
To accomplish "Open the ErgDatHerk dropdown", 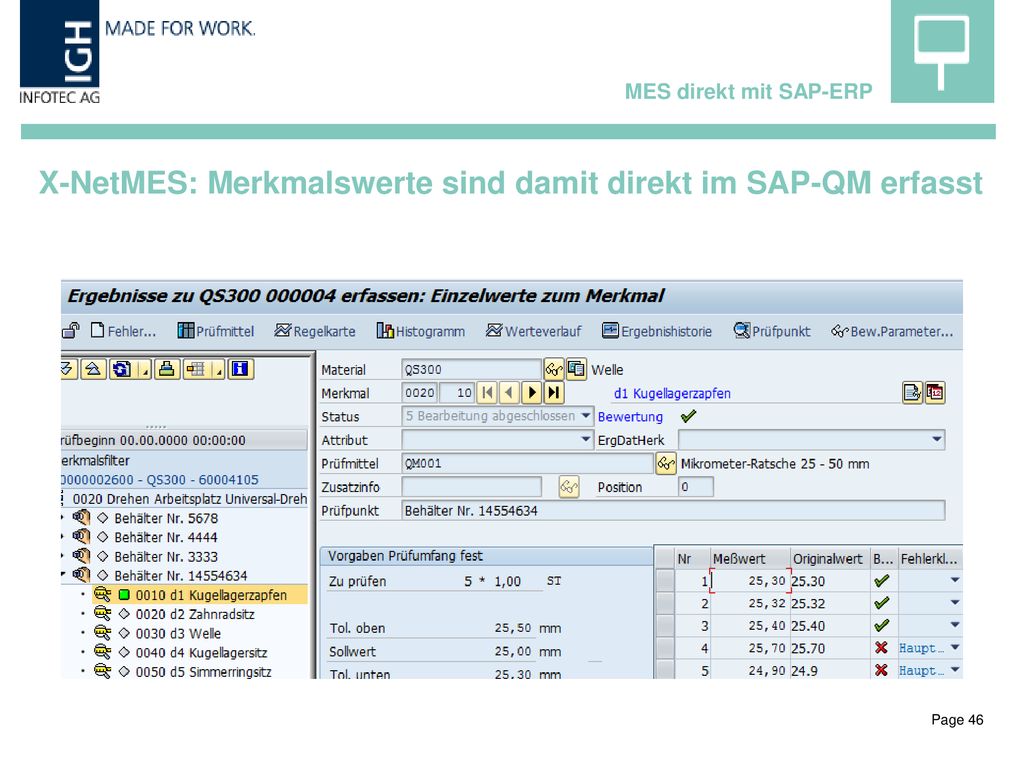I will click(937, 440).
